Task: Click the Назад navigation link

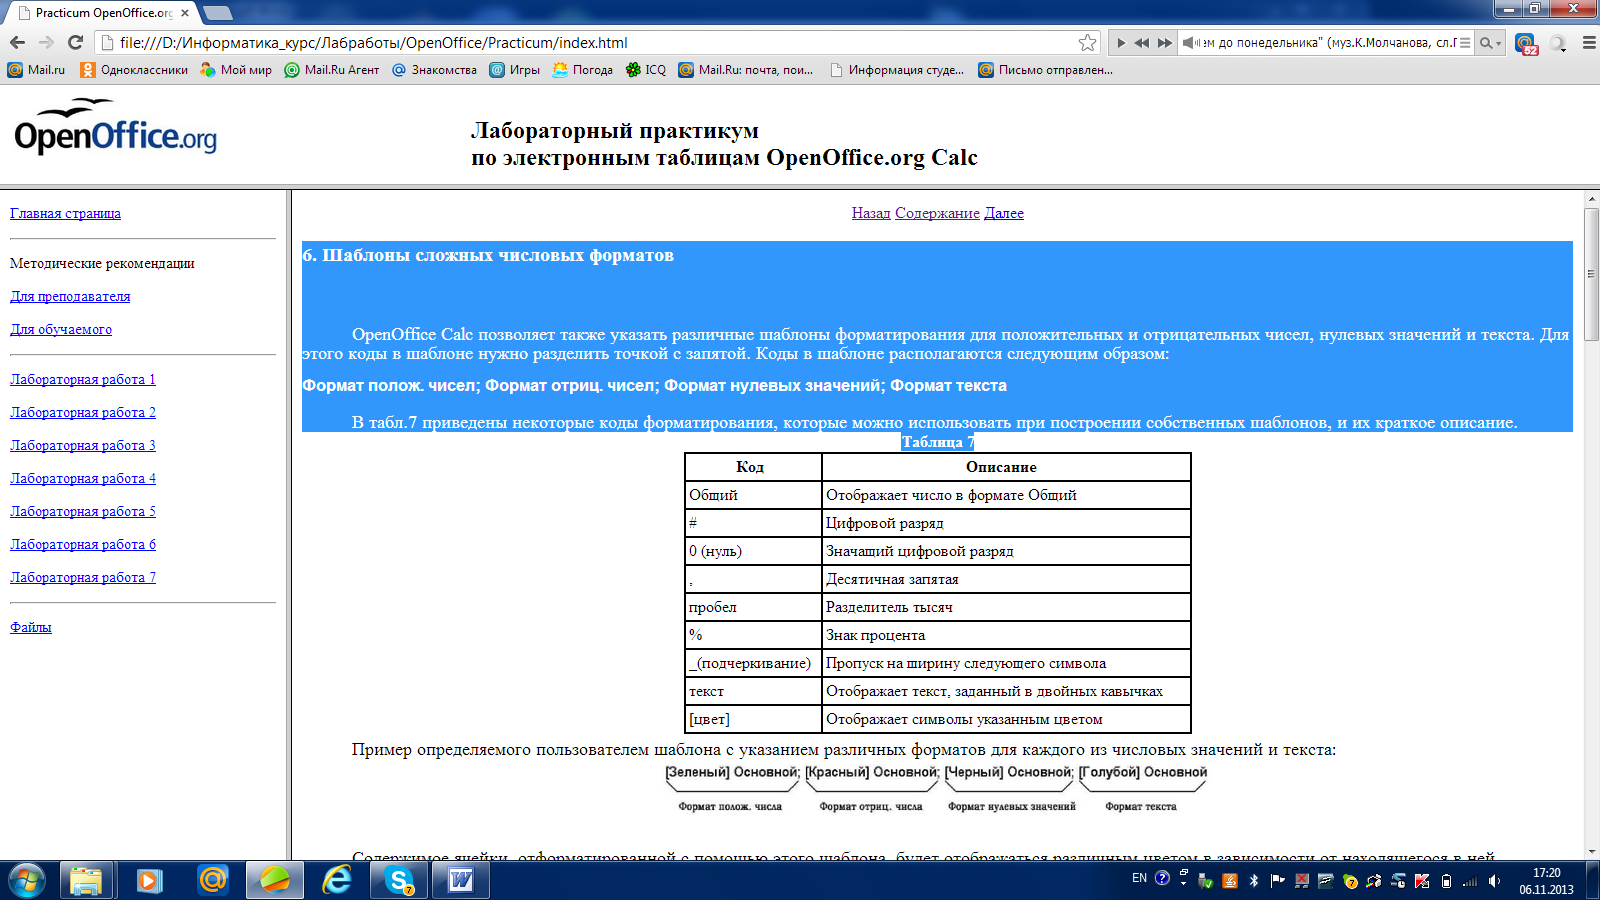Action: pyautogui.click(x=871, y=213)
